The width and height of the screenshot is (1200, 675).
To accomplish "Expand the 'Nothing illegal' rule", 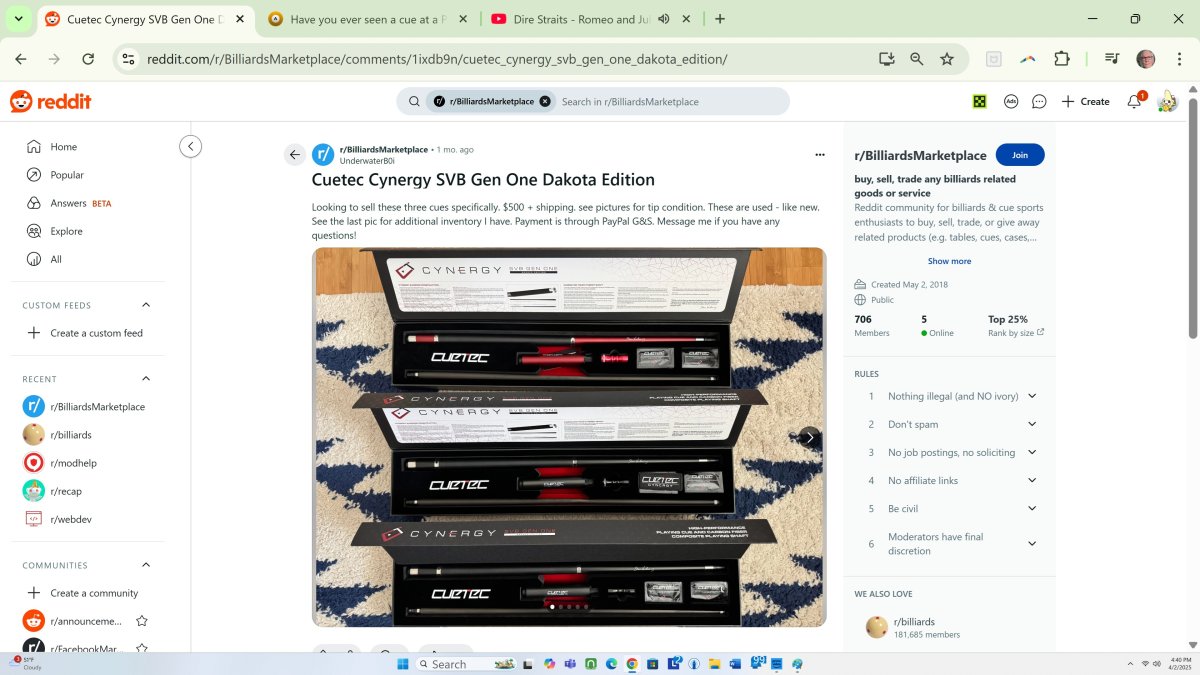I will [1032, 396].
